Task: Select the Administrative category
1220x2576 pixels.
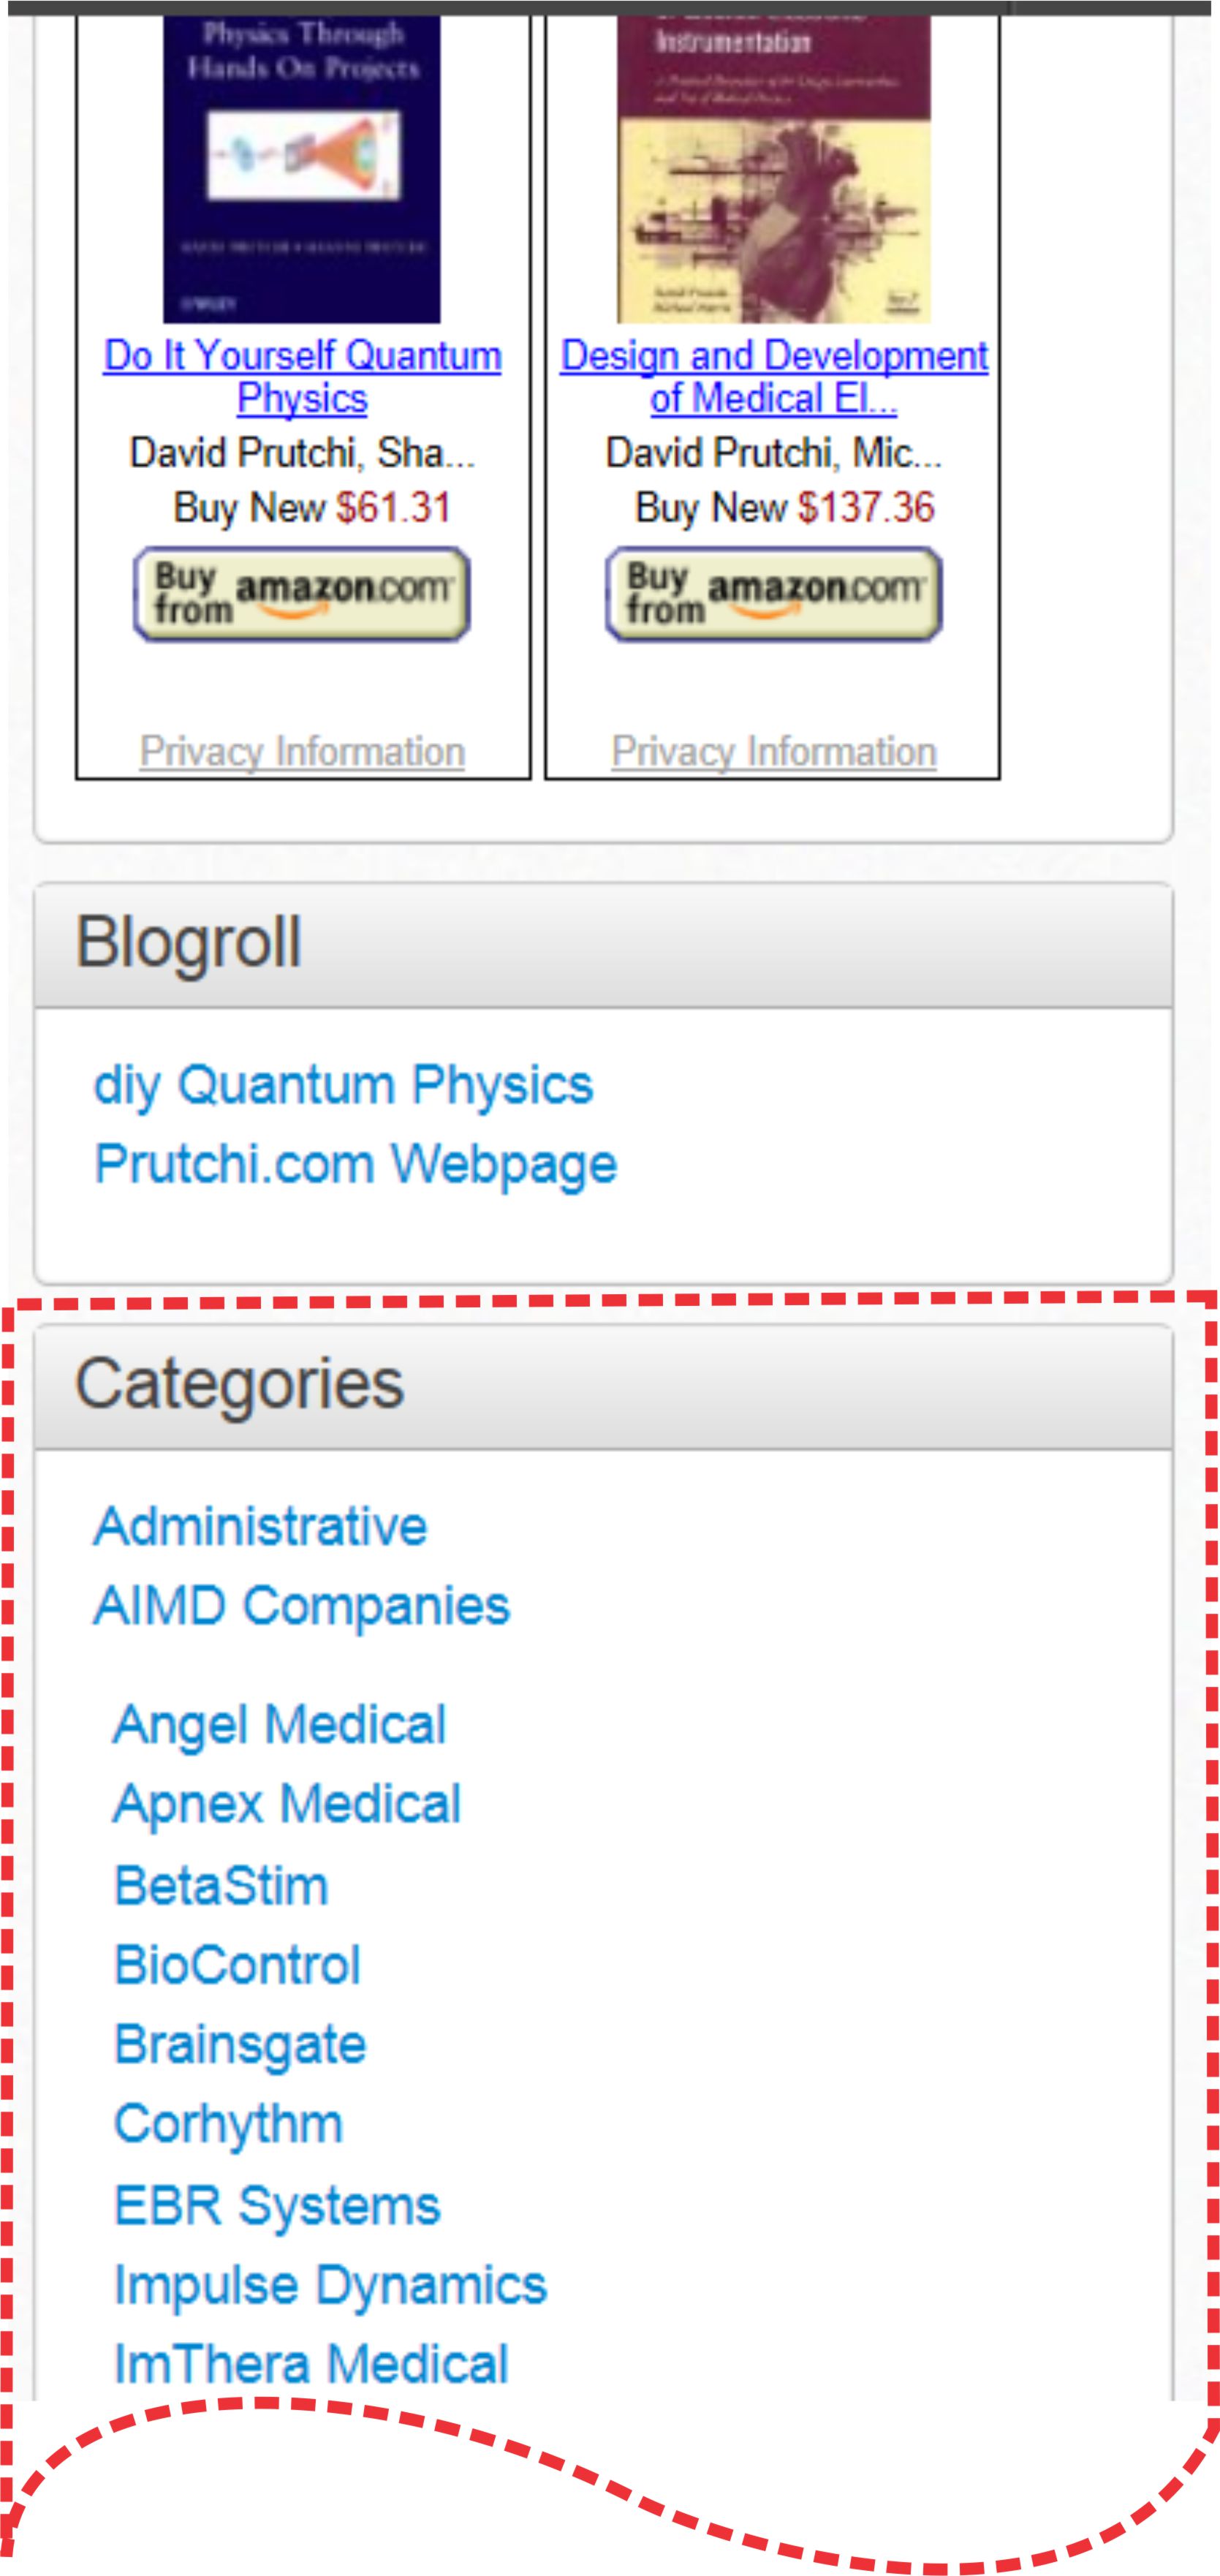Action: [261, 1525]
